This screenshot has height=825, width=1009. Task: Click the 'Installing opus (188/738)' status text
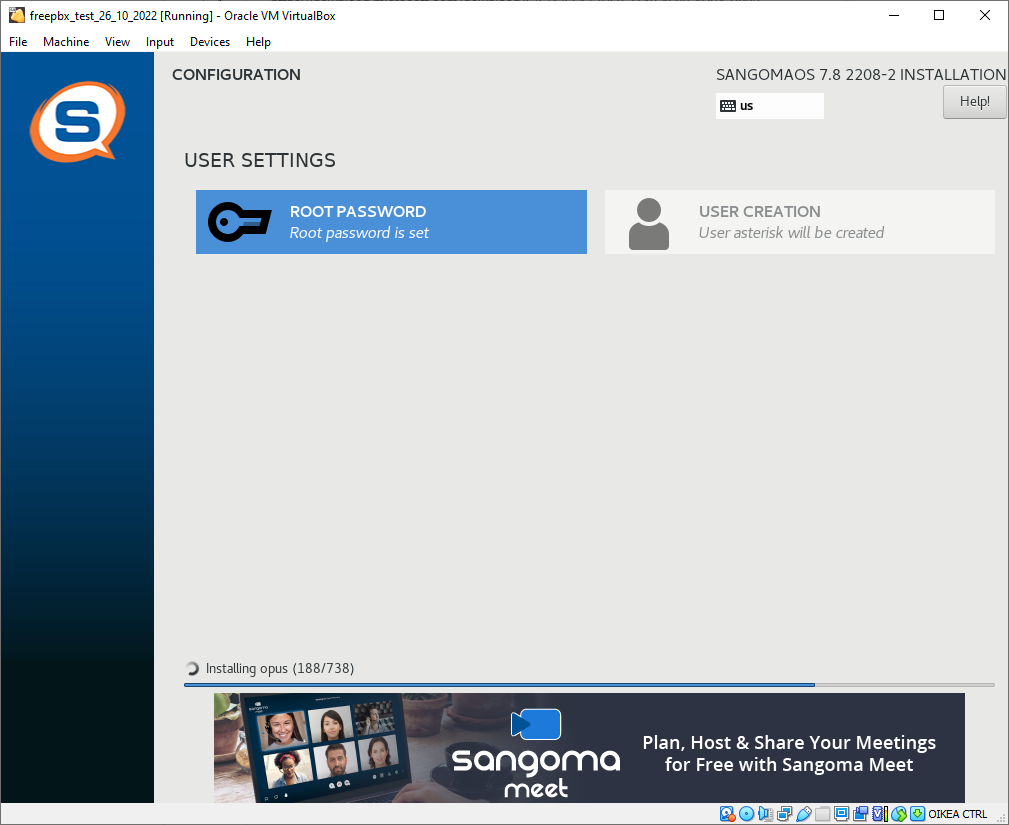(x=280, y=669)
